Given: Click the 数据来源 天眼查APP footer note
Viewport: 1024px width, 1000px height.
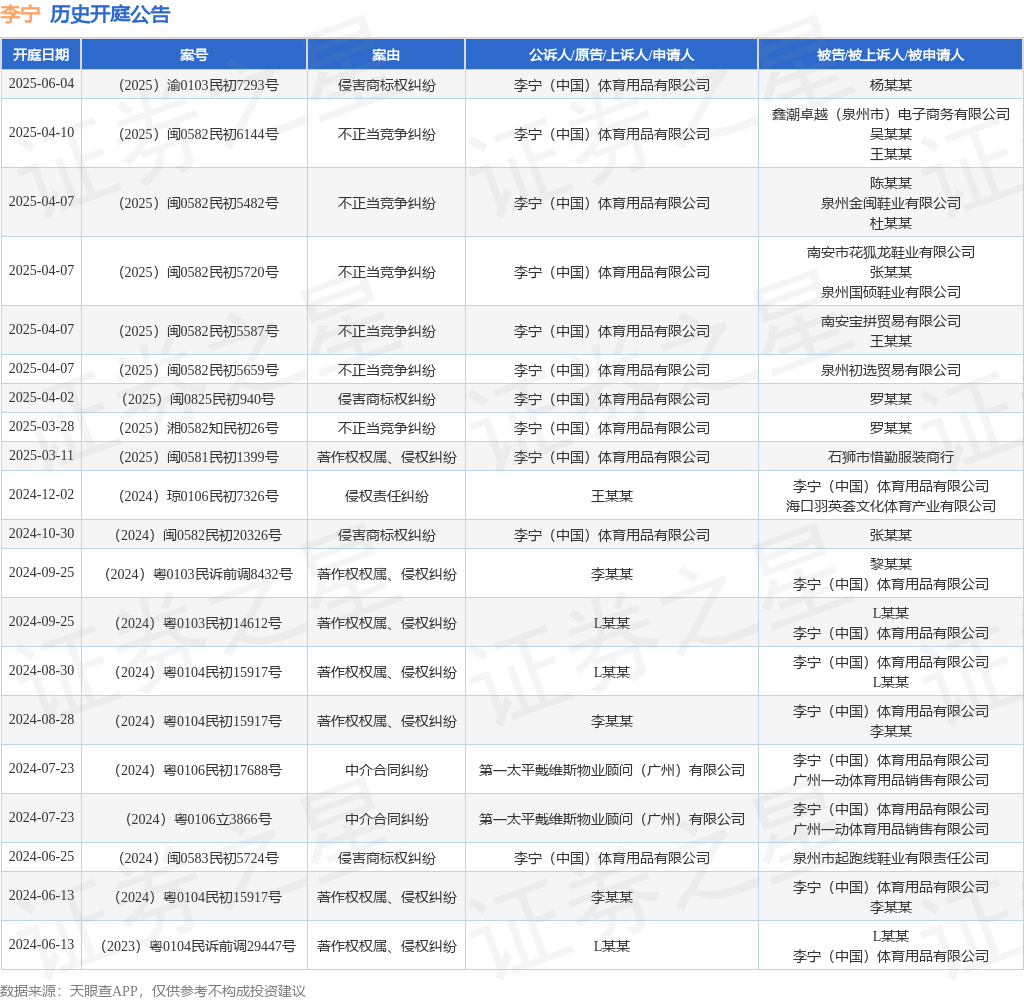Looking at the screenshot, I should click(153, 991).
